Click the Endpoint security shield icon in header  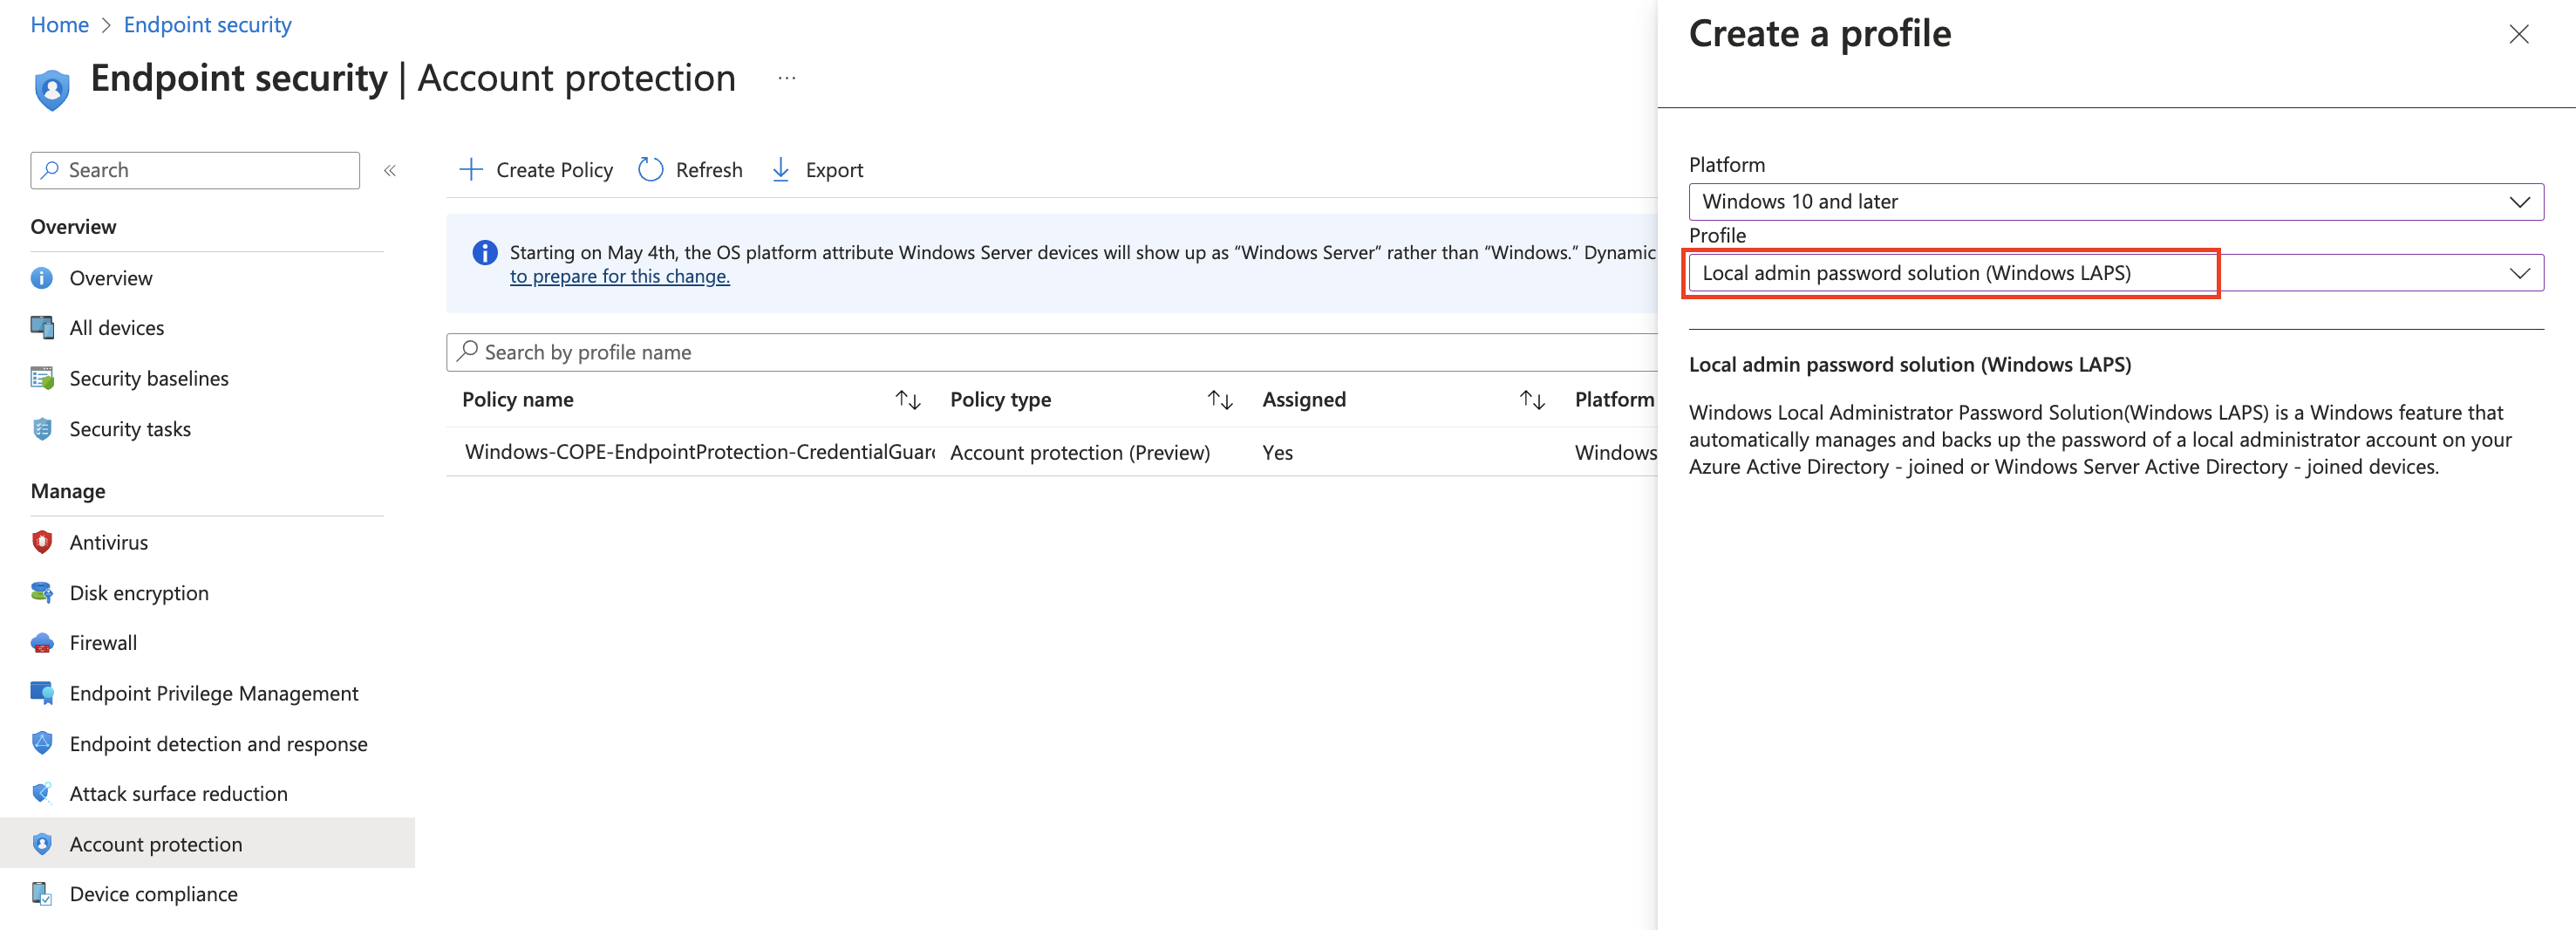[52, 88]
